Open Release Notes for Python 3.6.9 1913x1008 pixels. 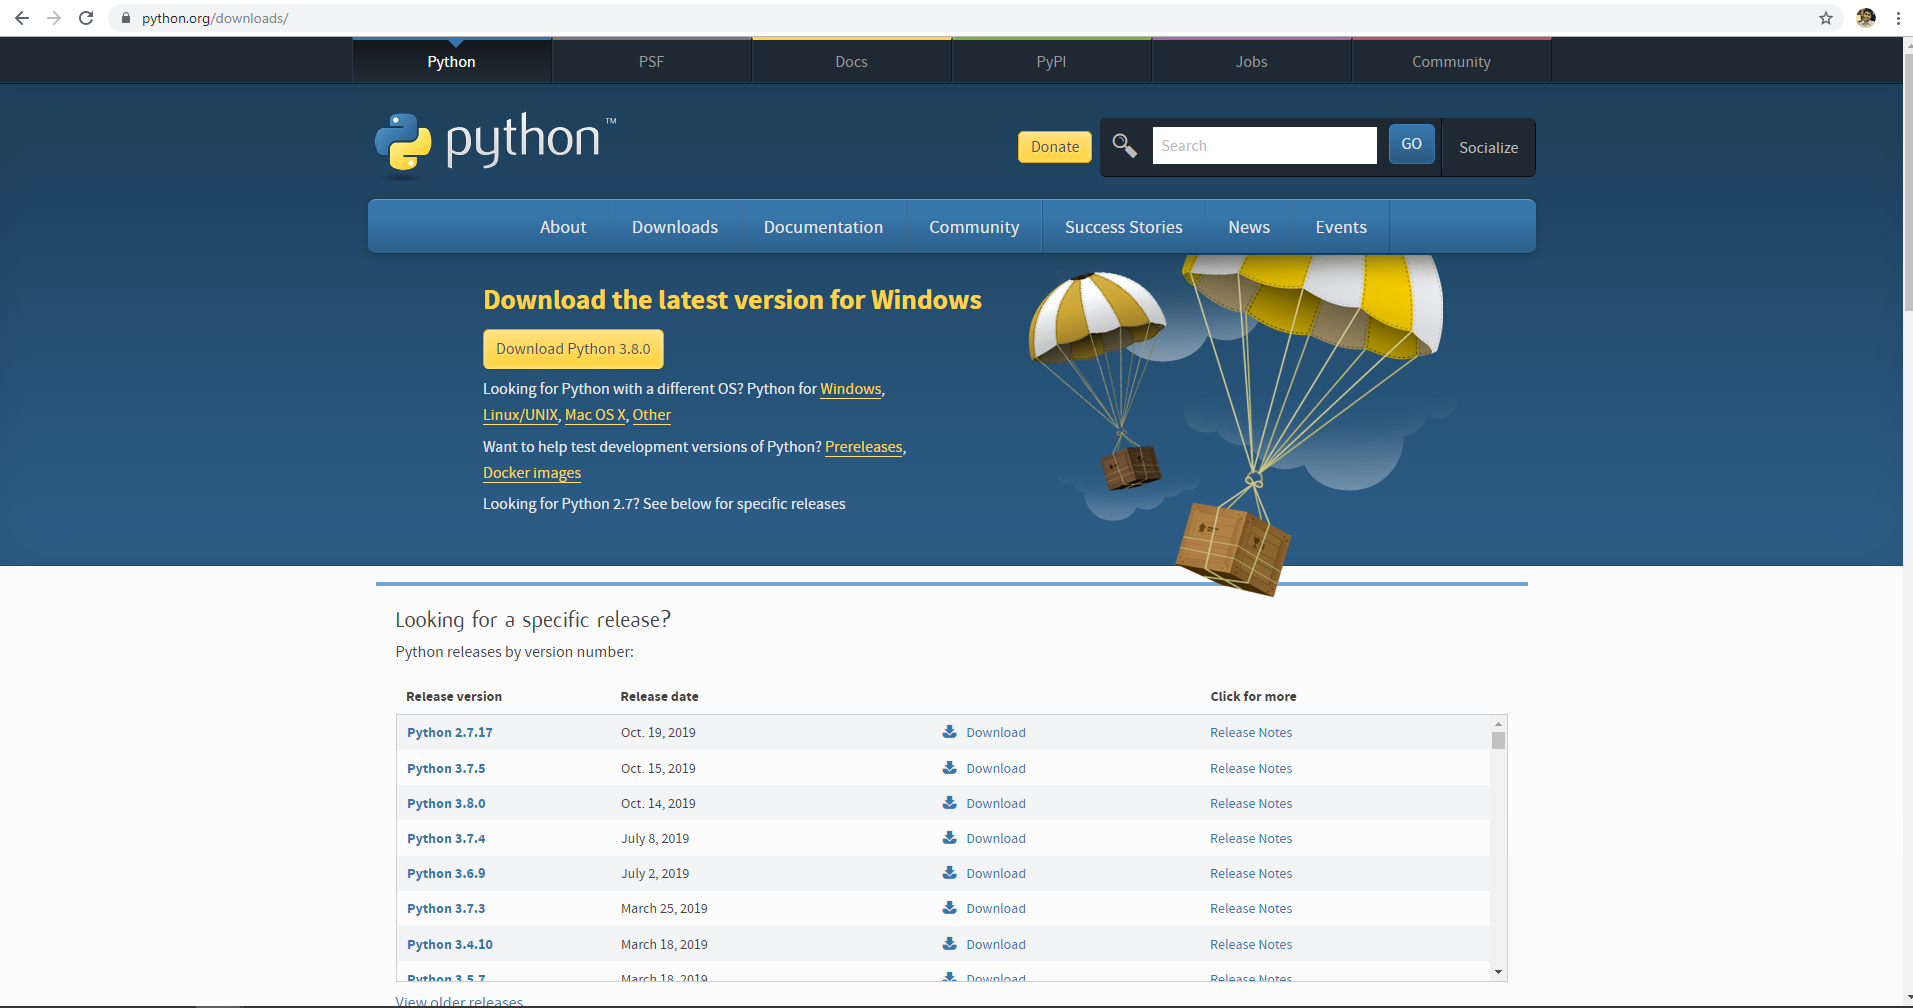(1251, 873)
